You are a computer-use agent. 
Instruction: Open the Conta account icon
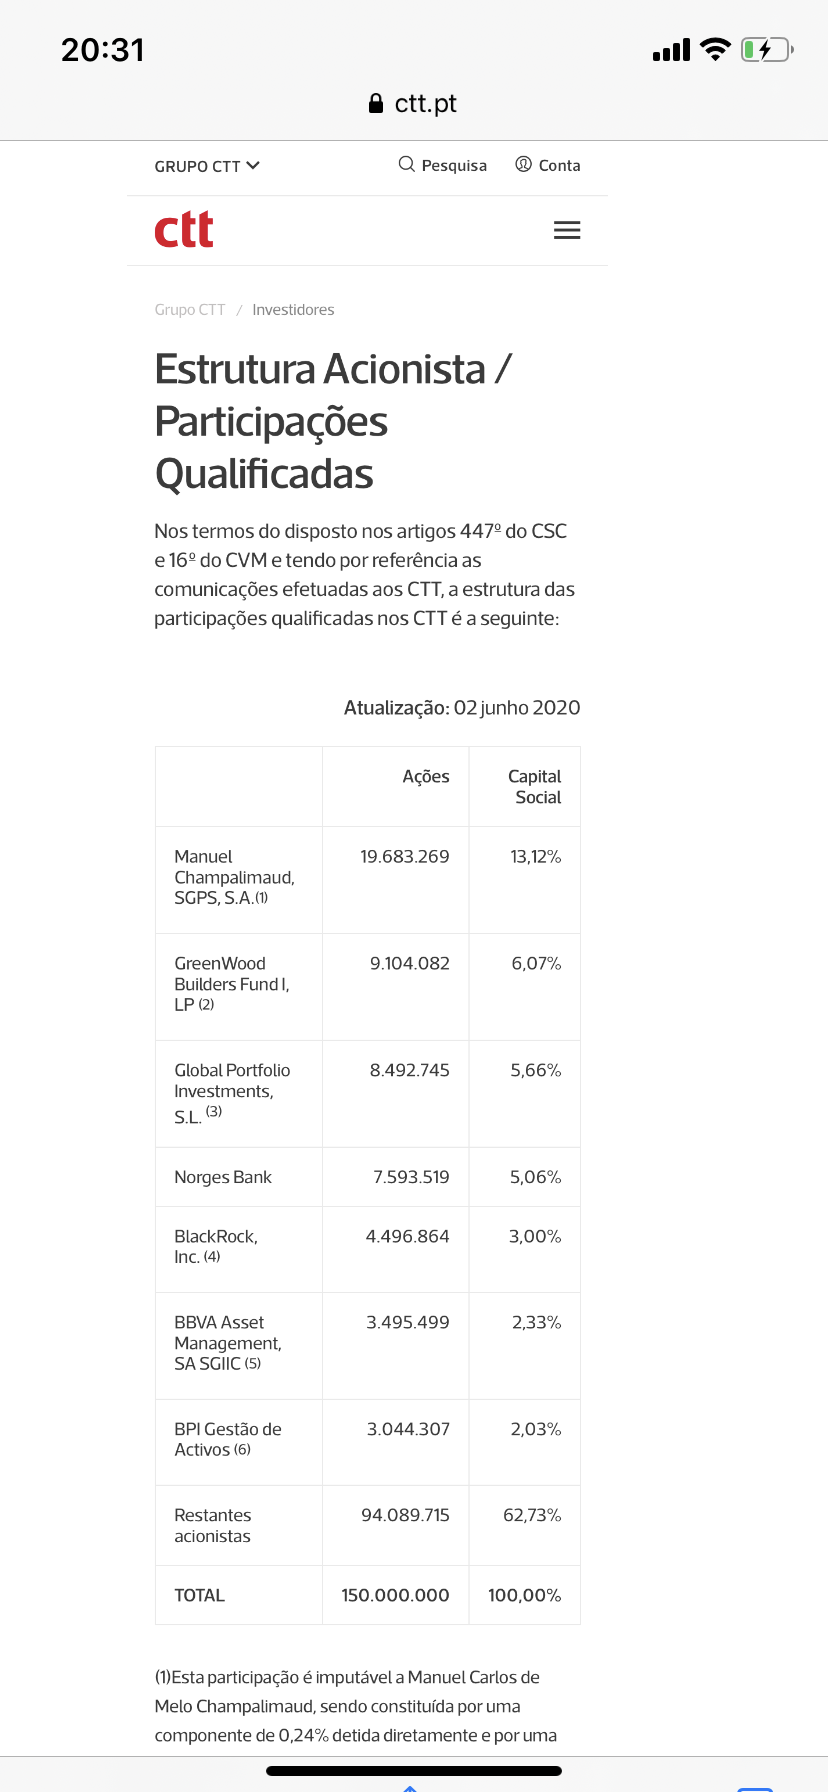[523, 165]
